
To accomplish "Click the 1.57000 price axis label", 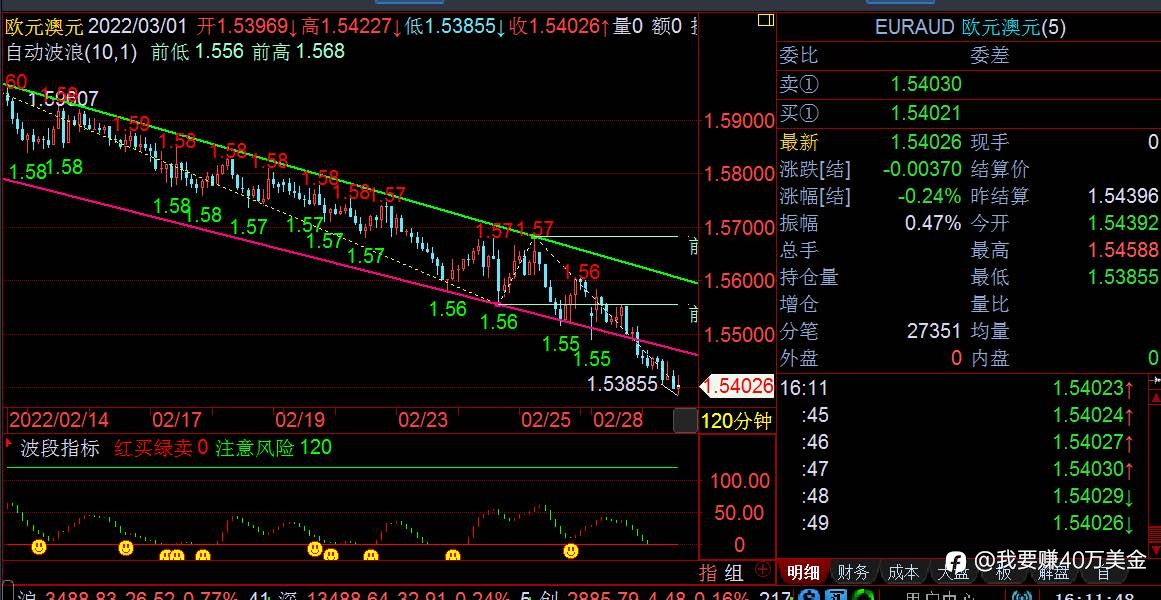I will tap(739, 229).
